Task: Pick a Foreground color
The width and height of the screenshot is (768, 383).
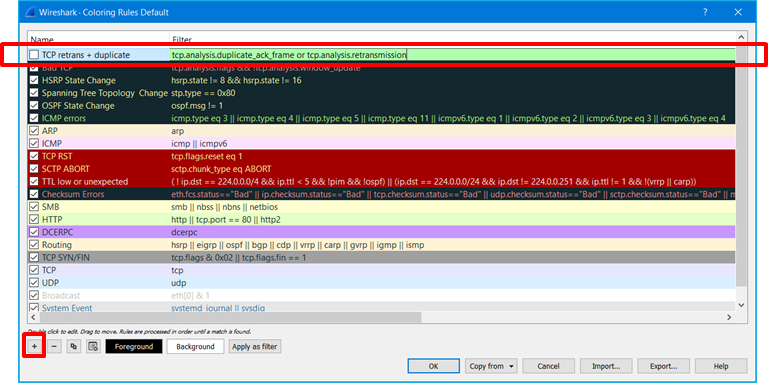Action: (134, 346)
